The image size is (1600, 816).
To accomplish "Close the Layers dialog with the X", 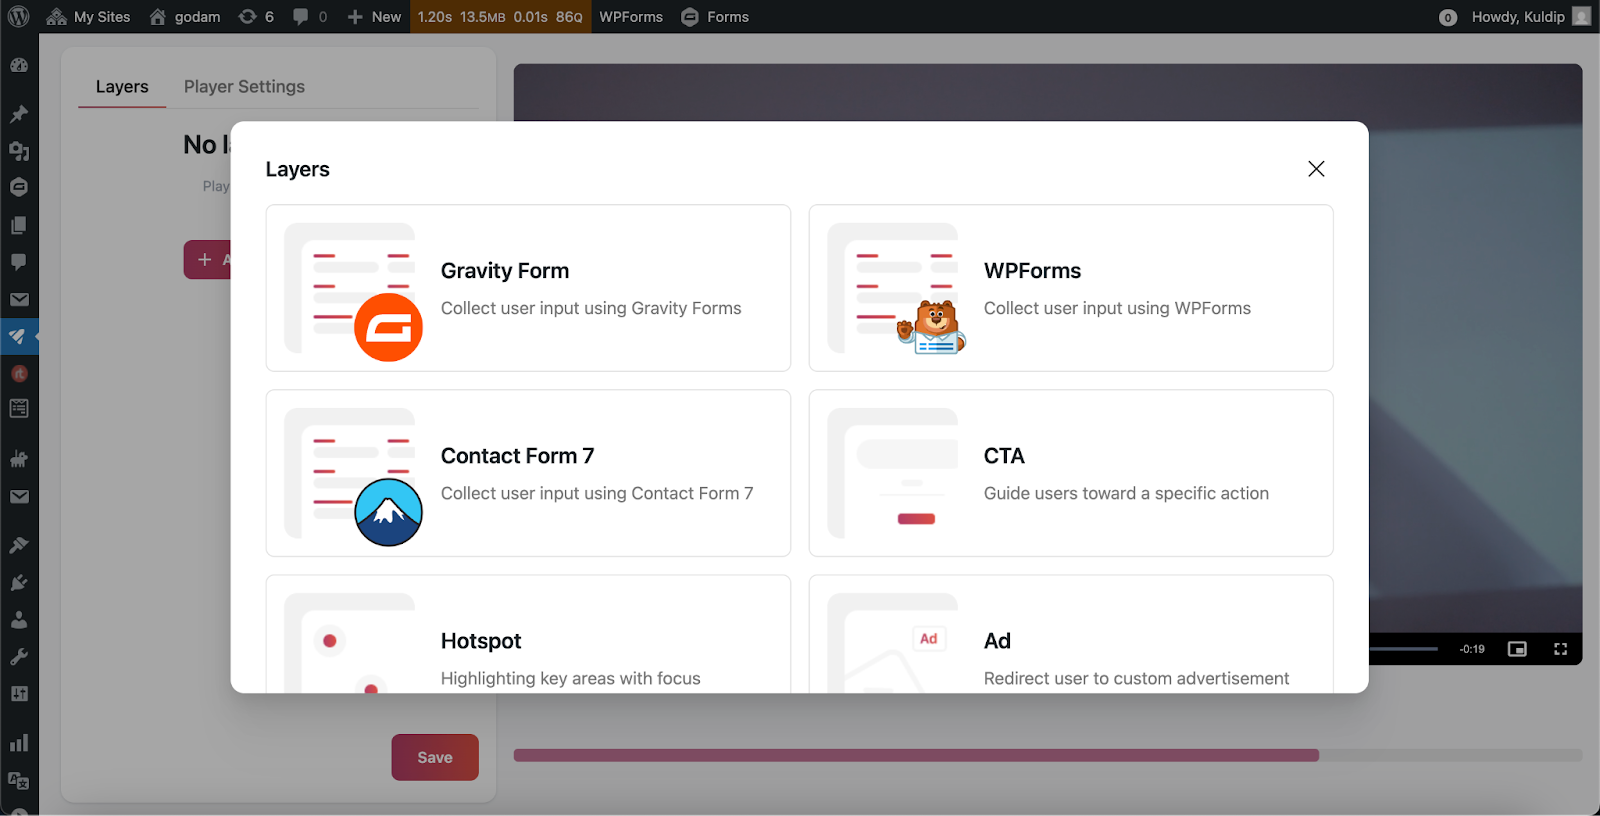I will point(1316,169).
